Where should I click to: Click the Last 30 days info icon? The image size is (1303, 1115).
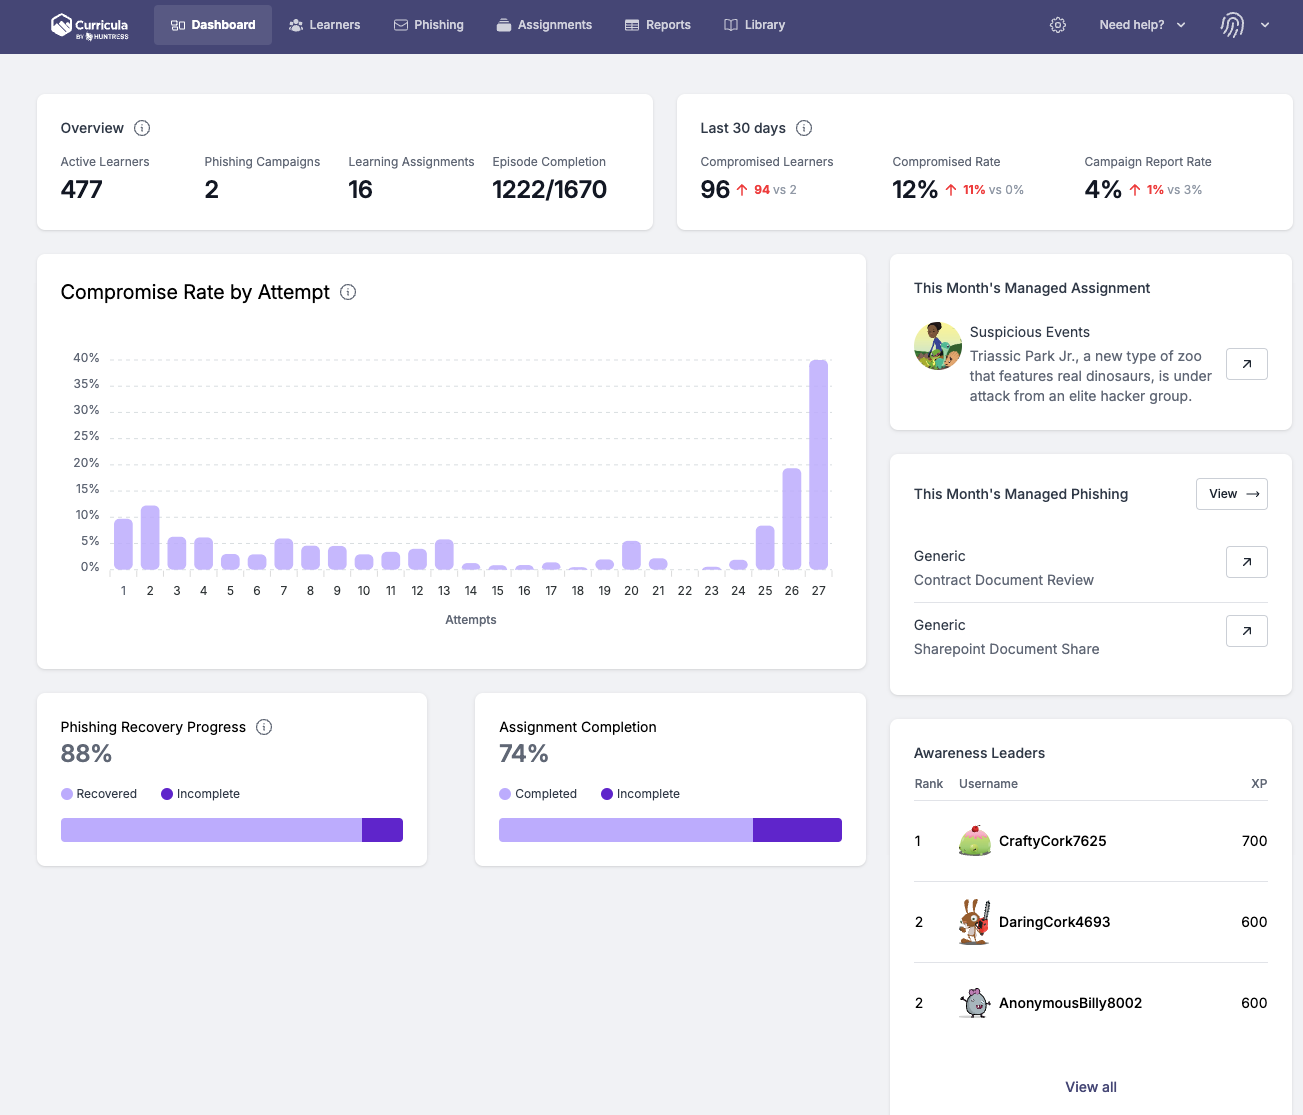pyautogui.click(x=805, y=128)
